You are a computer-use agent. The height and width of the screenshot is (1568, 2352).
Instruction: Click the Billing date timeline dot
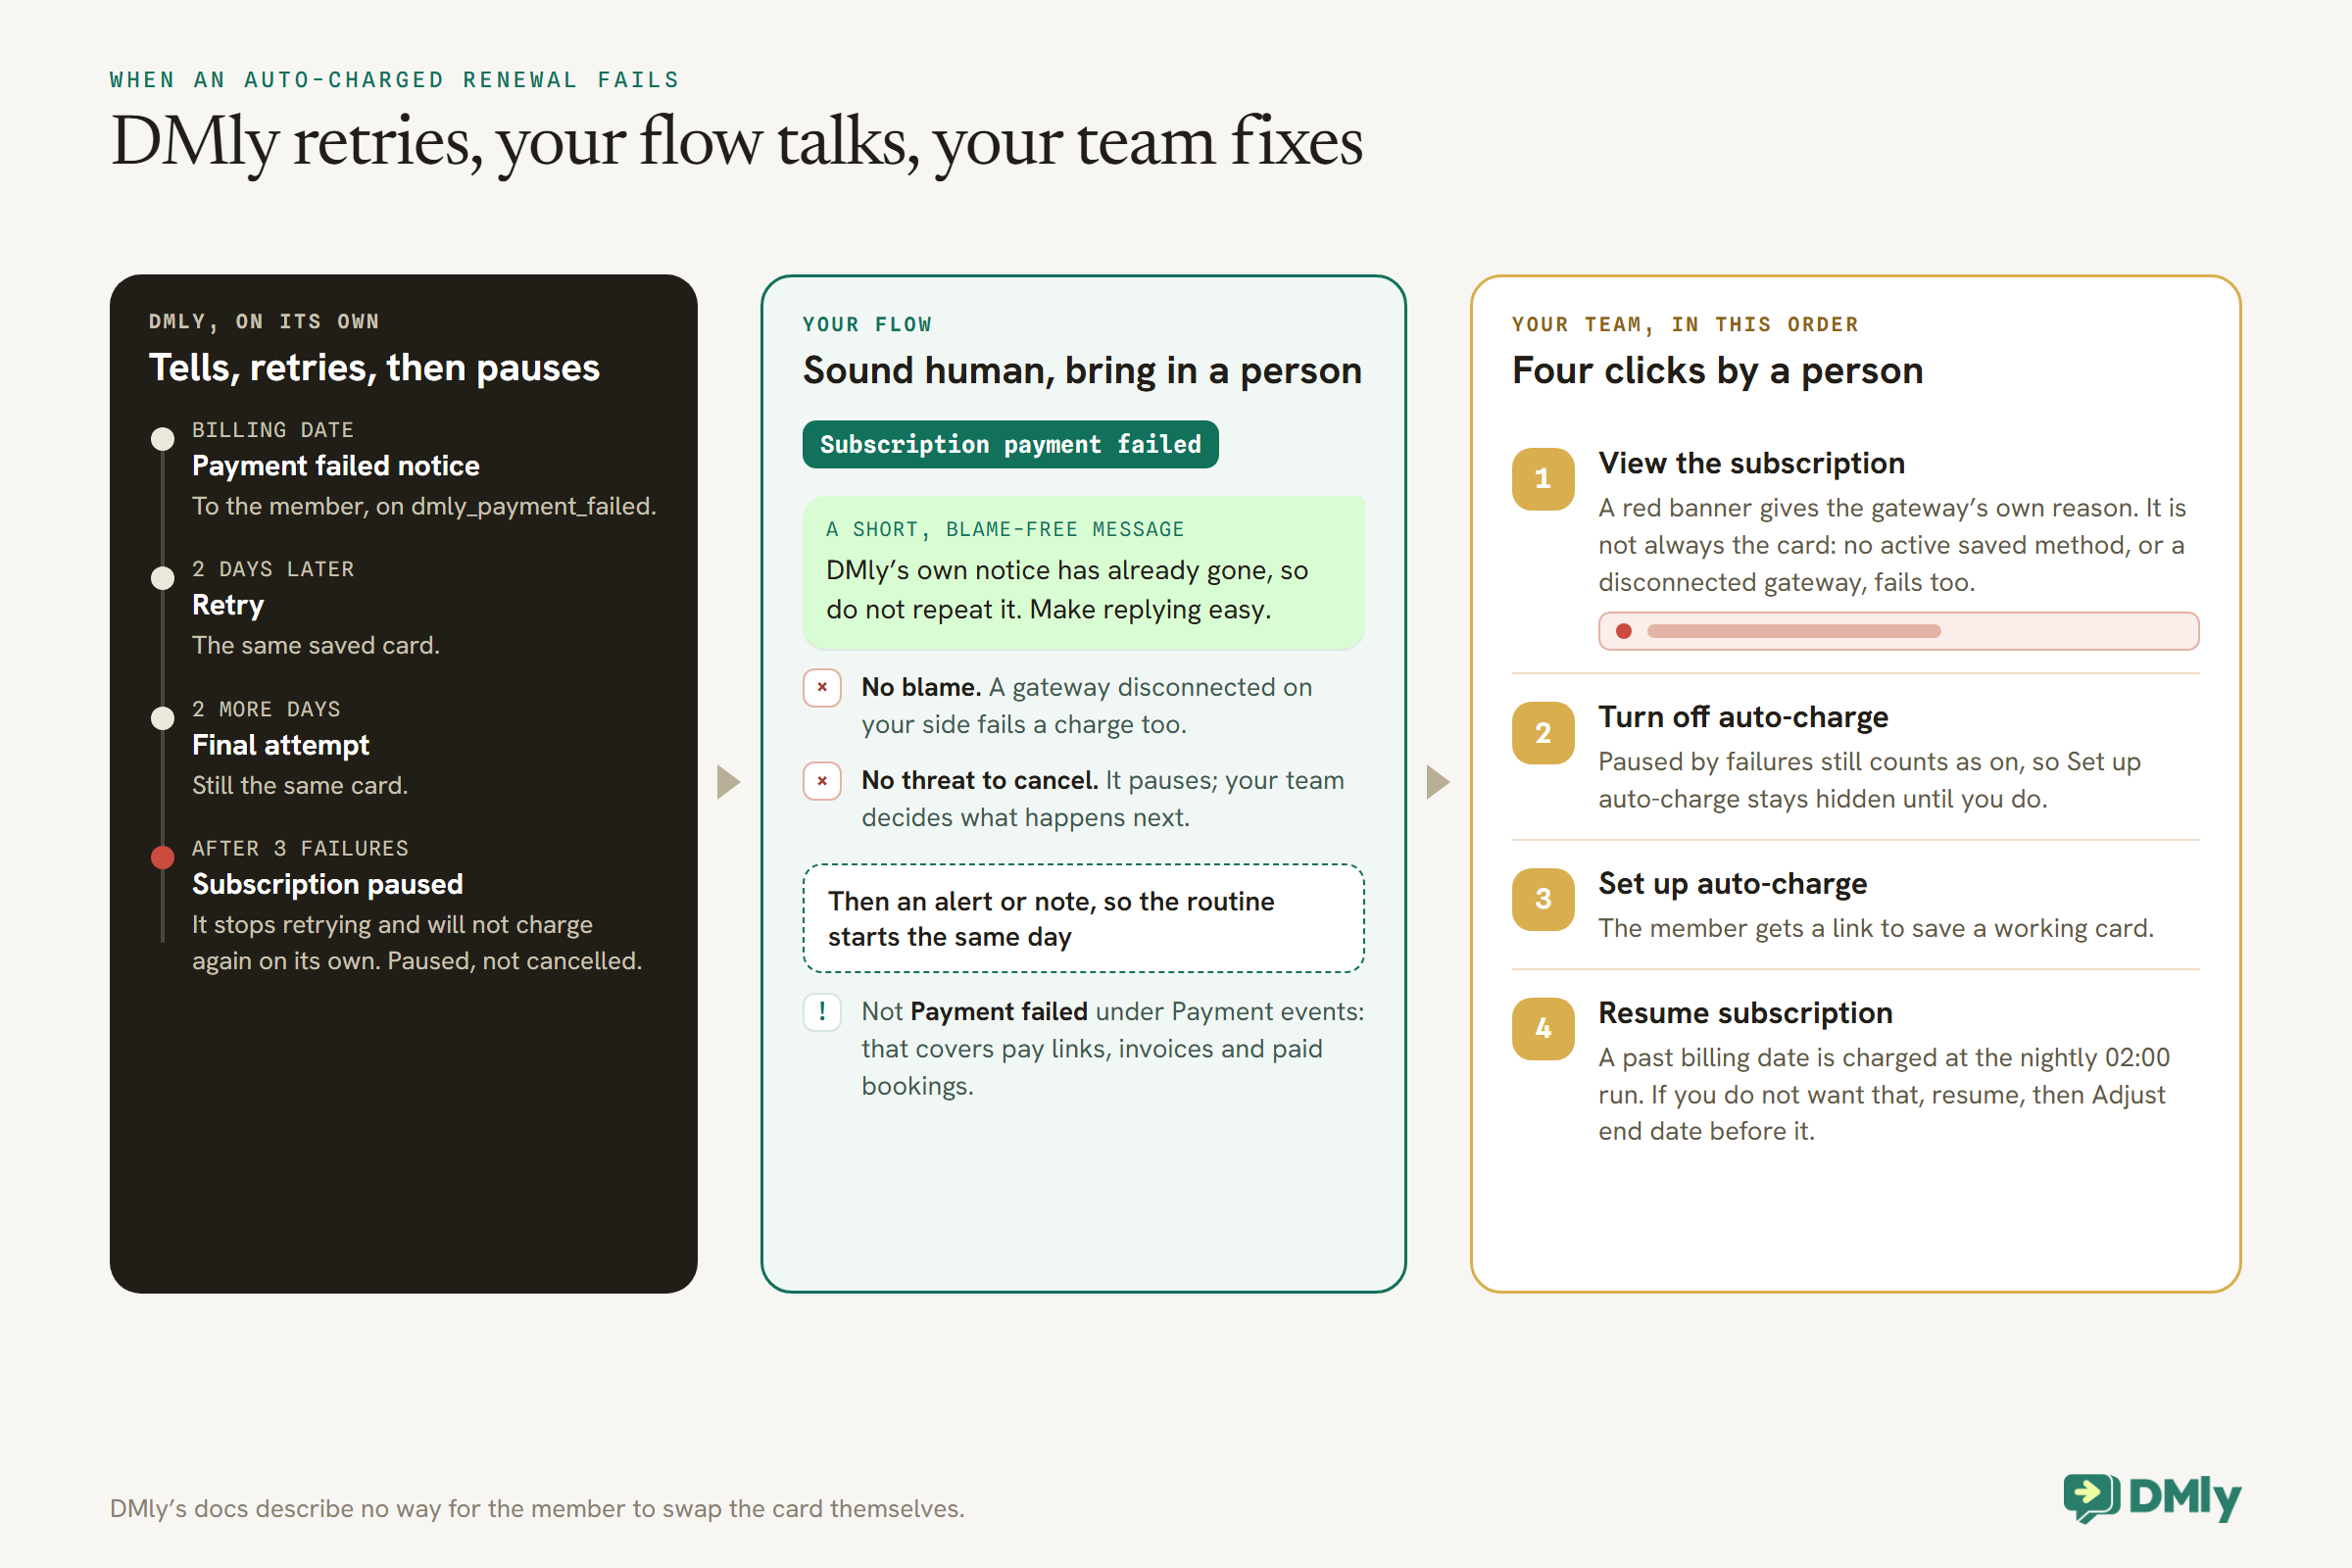[x=162, y=439]
